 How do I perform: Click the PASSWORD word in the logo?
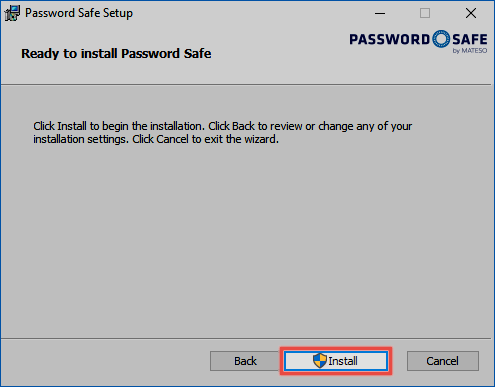[x=389, y=39]
